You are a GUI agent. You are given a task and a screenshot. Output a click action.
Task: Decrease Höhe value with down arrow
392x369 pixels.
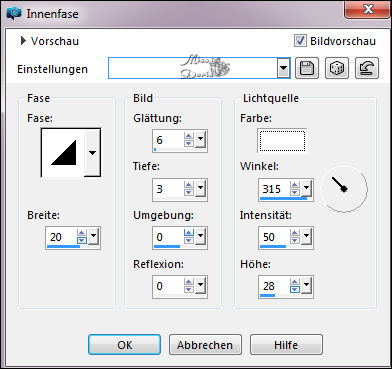pyautogui.click(x=295, y=289)
